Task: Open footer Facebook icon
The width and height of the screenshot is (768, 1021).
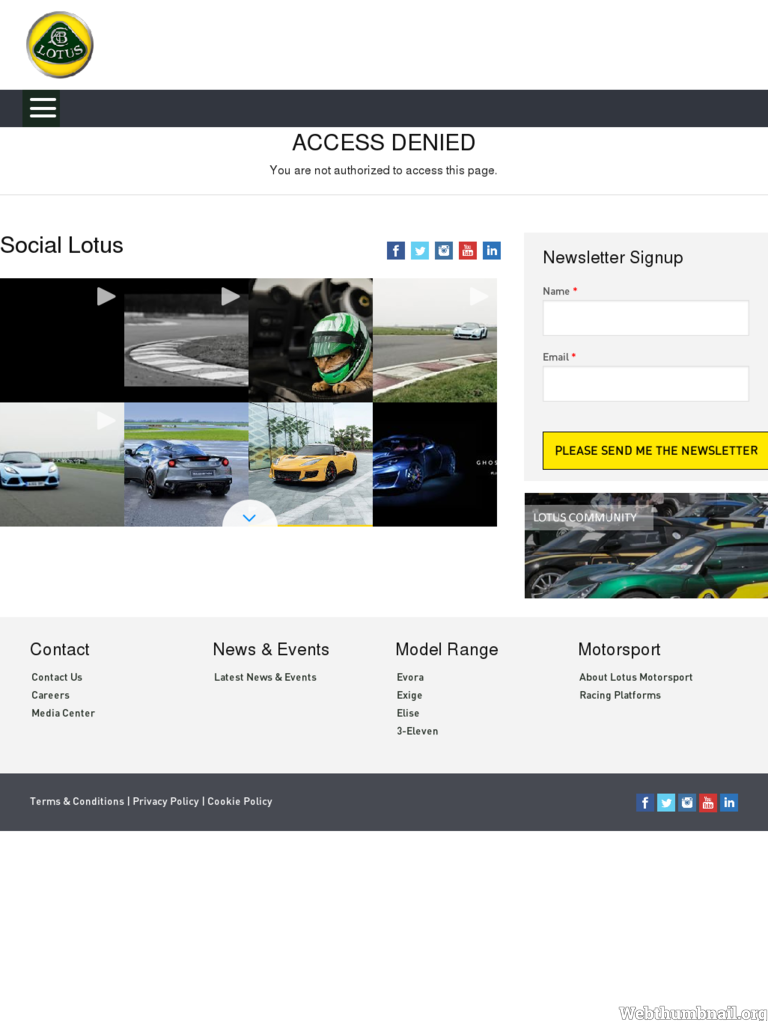Action: pos(645,802)
